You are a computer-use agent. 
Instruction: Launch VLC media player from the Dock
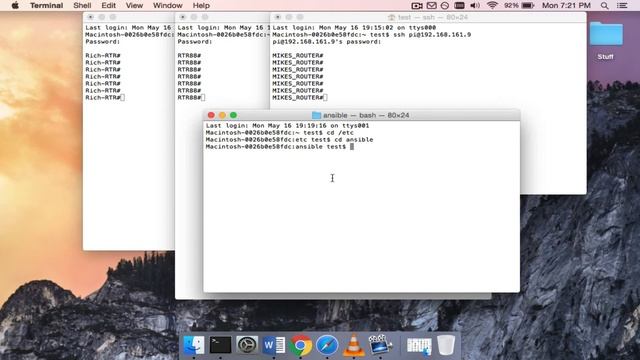(353, 345)
